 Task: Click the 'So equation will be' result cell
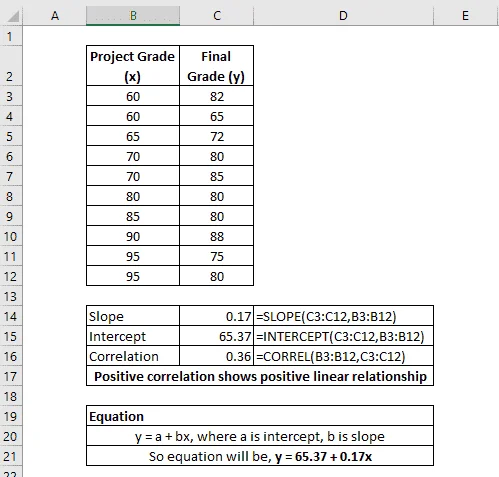(260, 456)
